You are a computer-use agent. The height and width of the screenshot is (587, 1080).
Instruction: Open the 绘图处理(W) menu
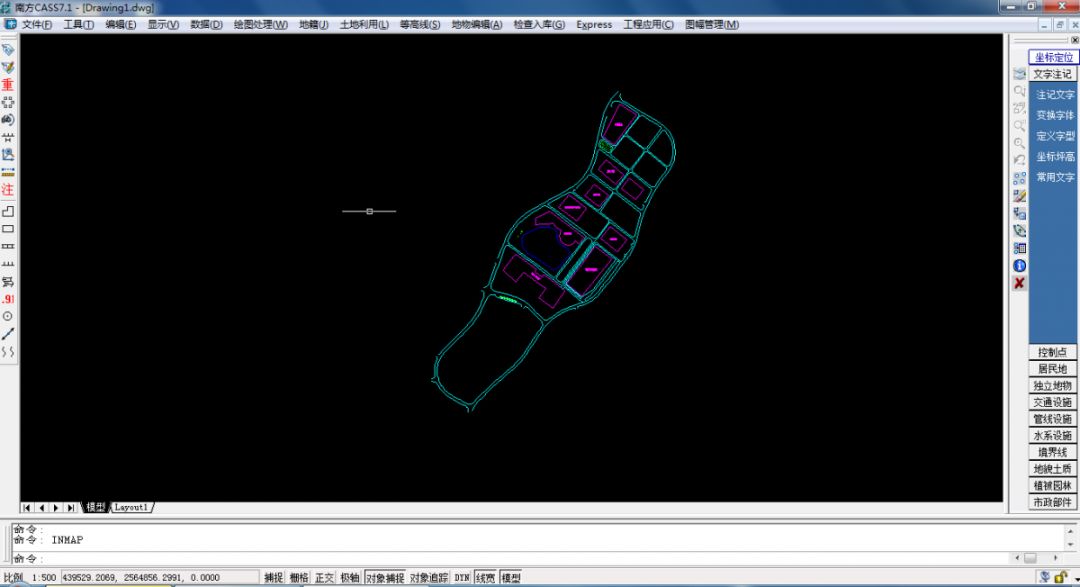tap(260, 25)
